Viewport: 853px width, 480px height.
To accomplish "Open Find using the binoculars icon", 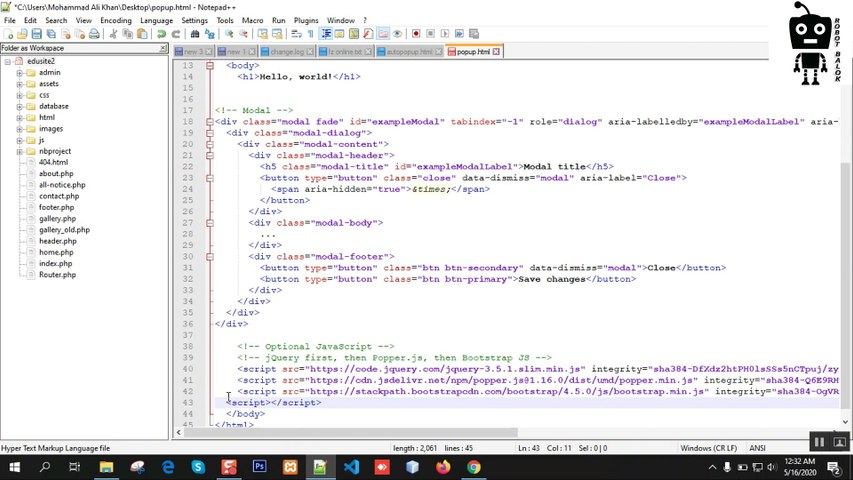I will tap(193, 33).
